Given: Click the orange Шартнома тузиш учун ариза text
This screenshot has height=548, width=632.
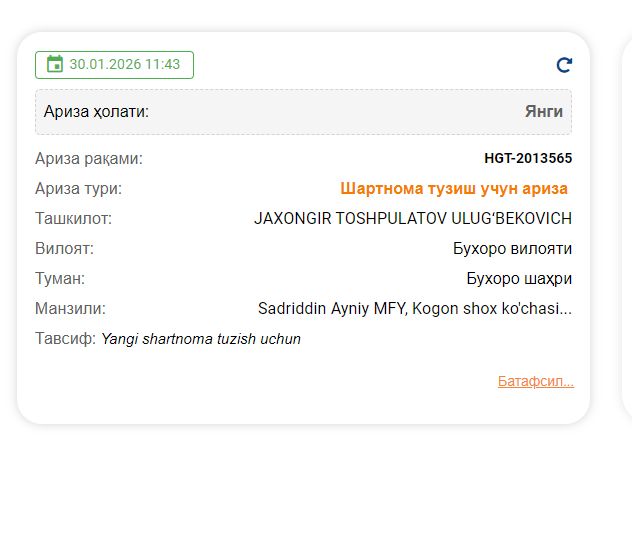Looking at the screenshot, I should pos(454,188).
